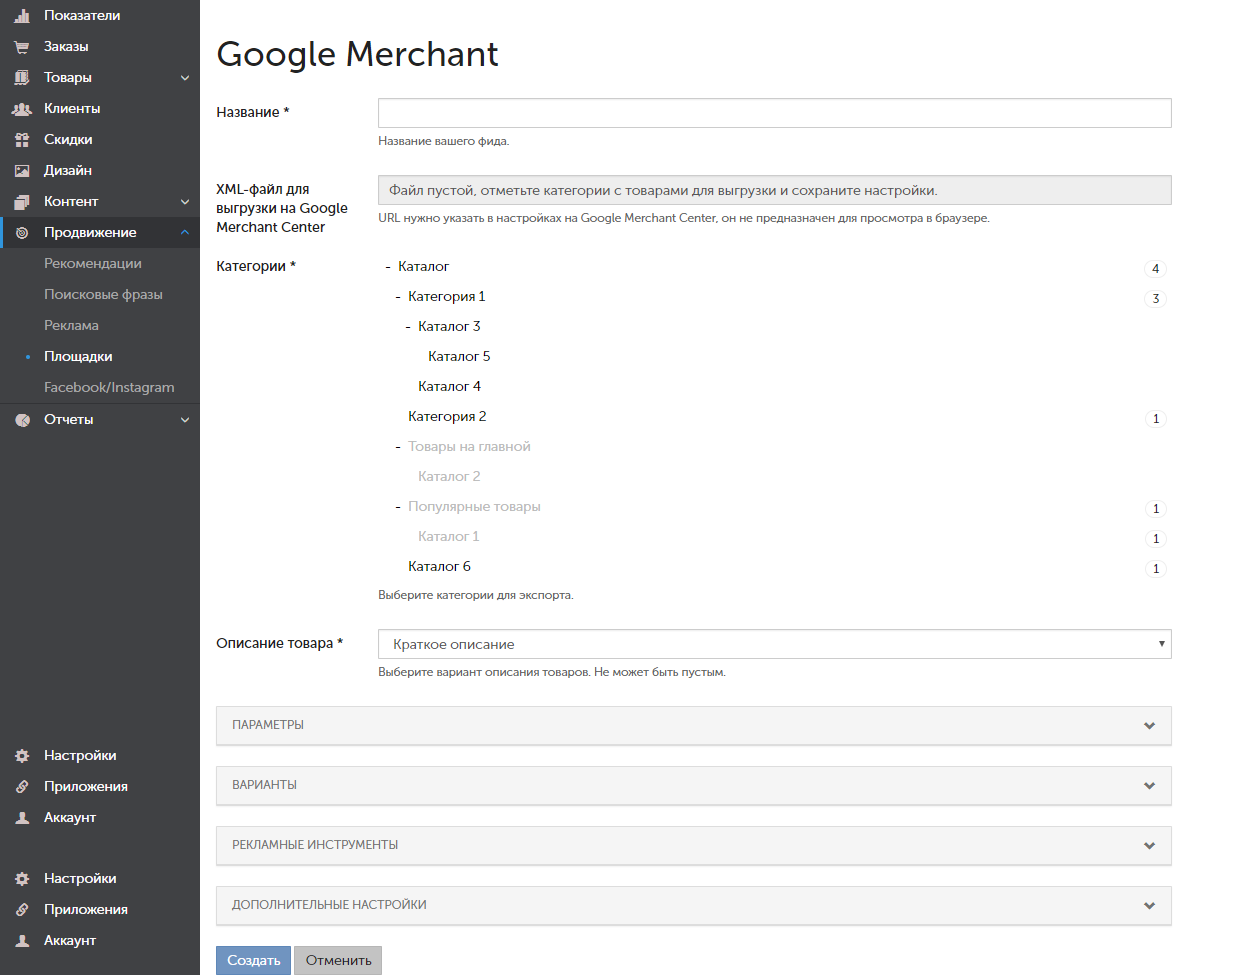The width and height of the screenshot is (1241, 975).
Task: Click count badge 1 beside Категория 2
Action: click(x=1155, y=418)
